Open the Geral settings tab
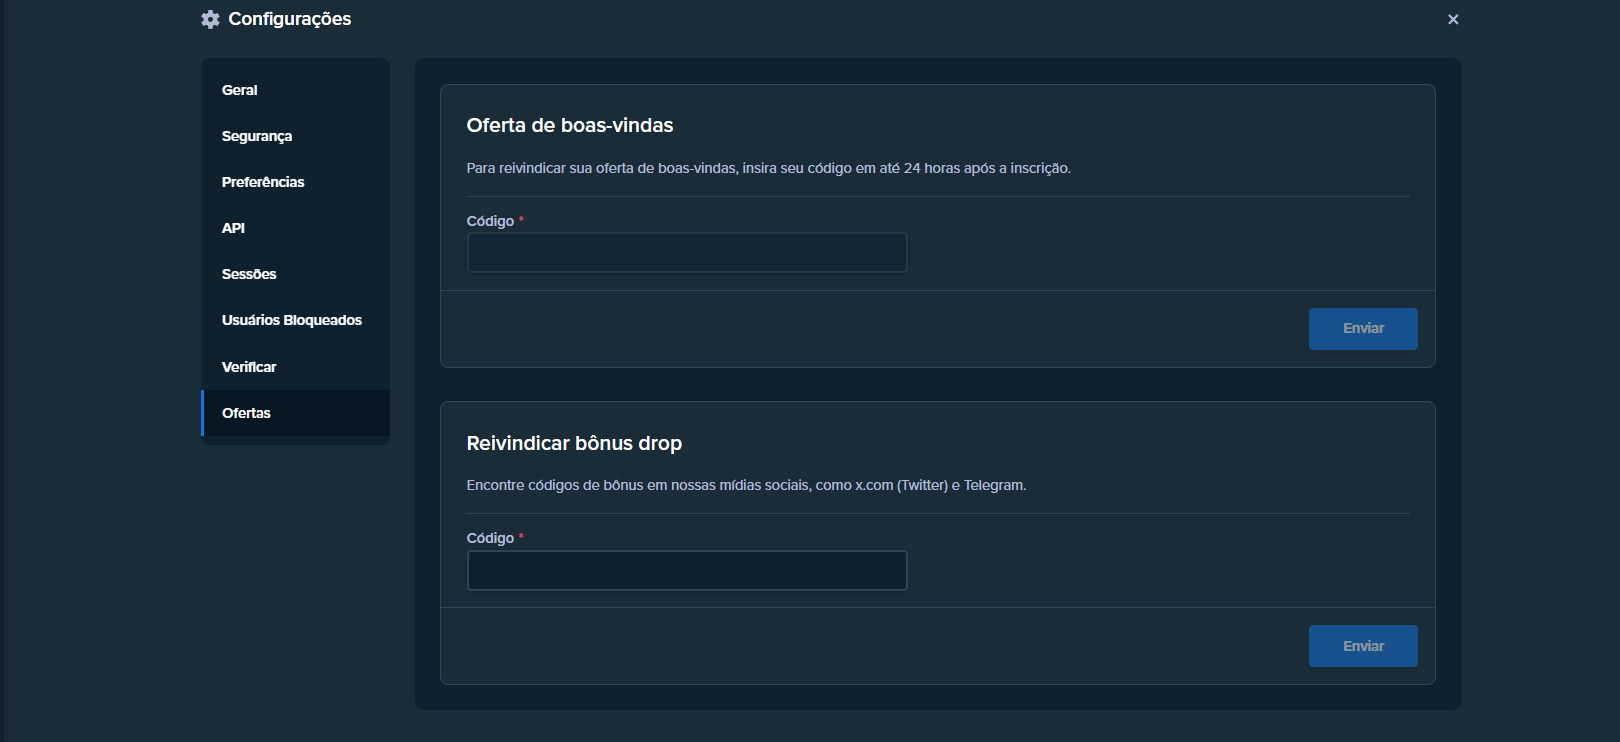The height and width of the screenshot is (742, 1620). coord(240,90)
